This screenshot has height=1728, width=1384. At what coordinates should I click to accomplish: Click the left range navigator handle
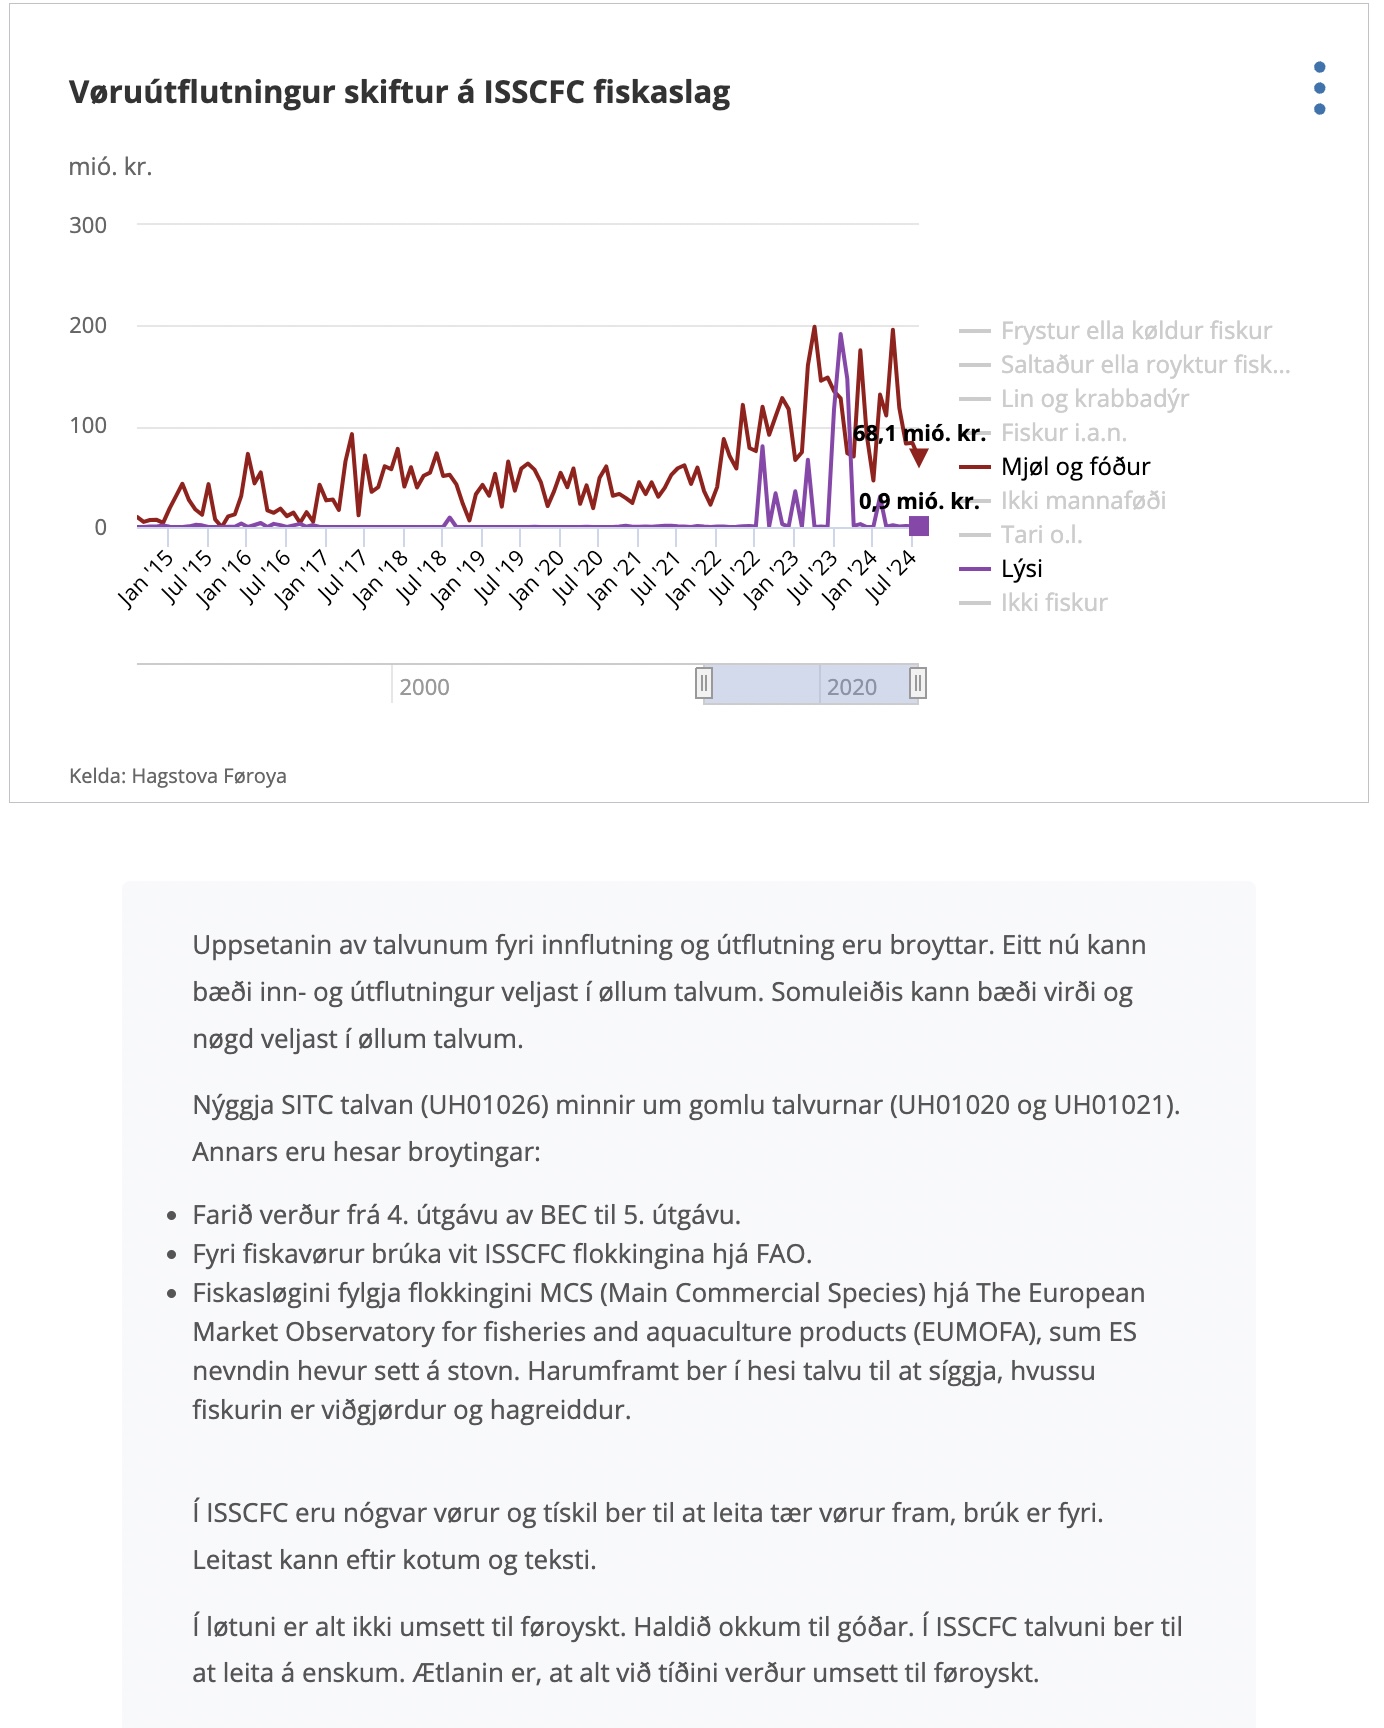pyautogui.click(x=704, y=683)
